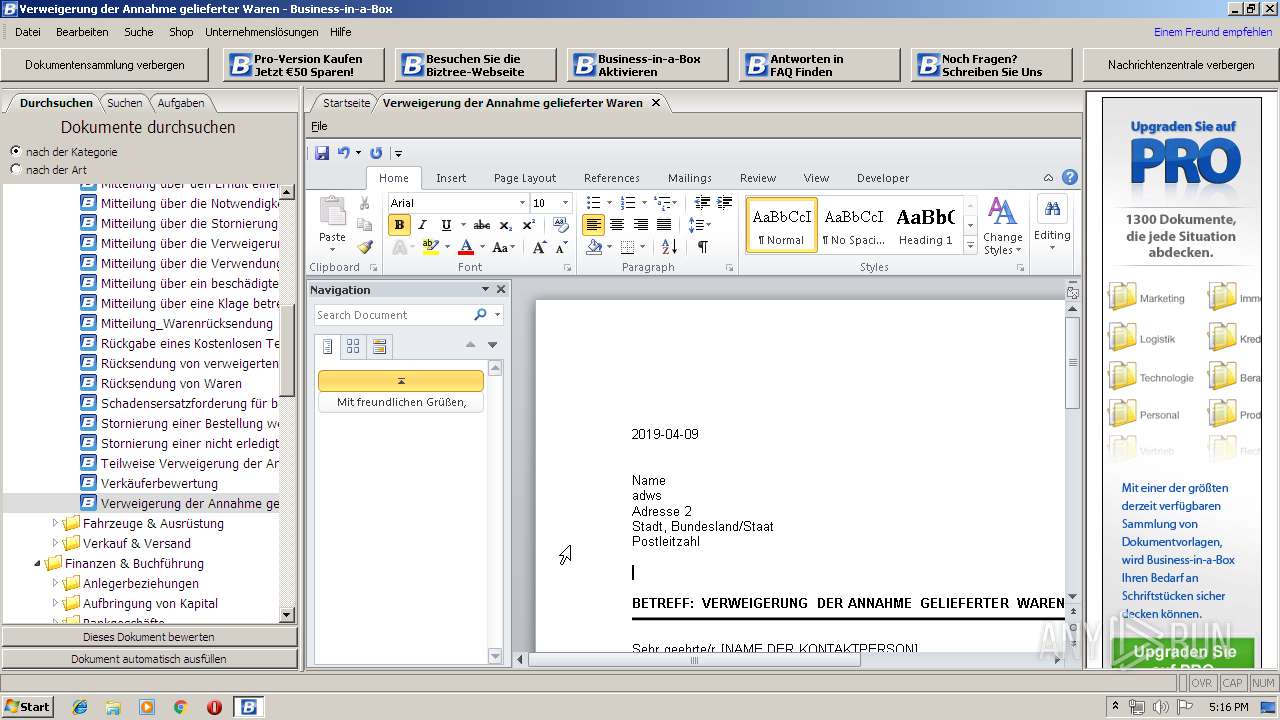Open the Unternehmenslösungen menu

(262, 32)
